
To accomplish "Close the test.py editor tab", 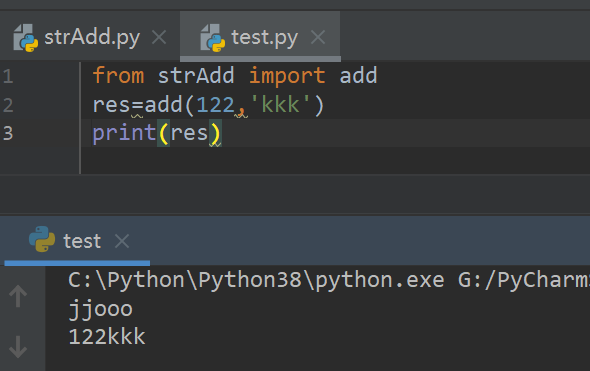I will [318, 37].
